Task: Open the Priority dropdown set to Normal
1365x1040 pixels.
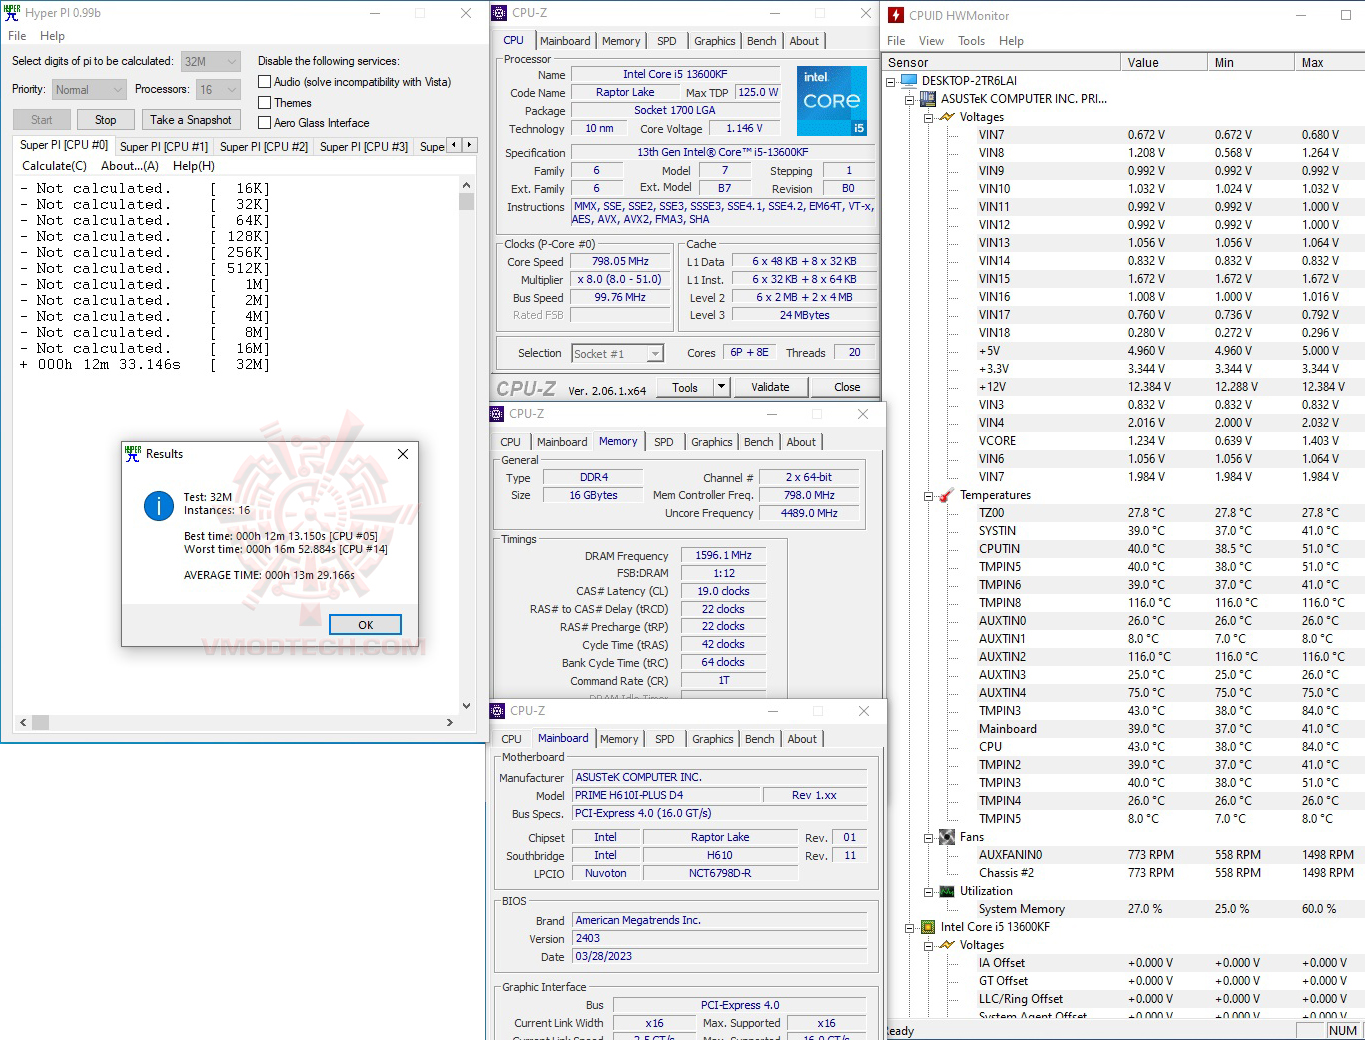Action: pos(89,89)
